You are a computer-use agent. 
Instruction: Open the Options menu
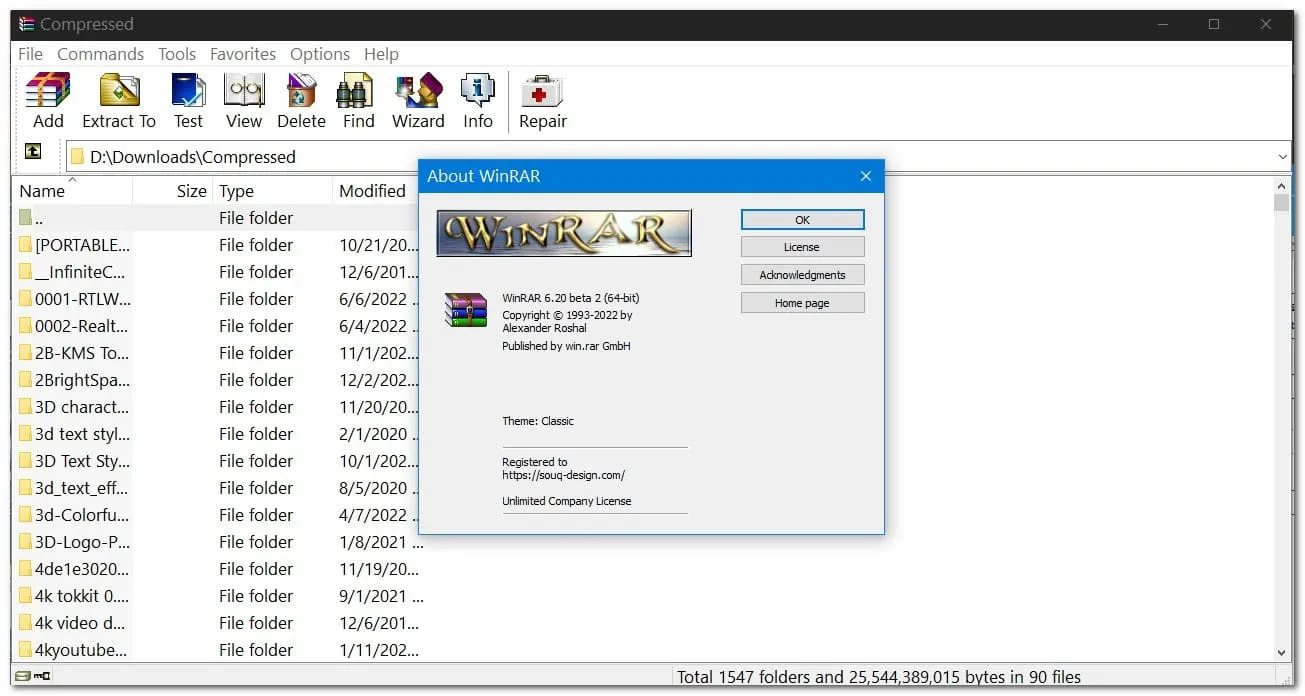tap(320, 54)
